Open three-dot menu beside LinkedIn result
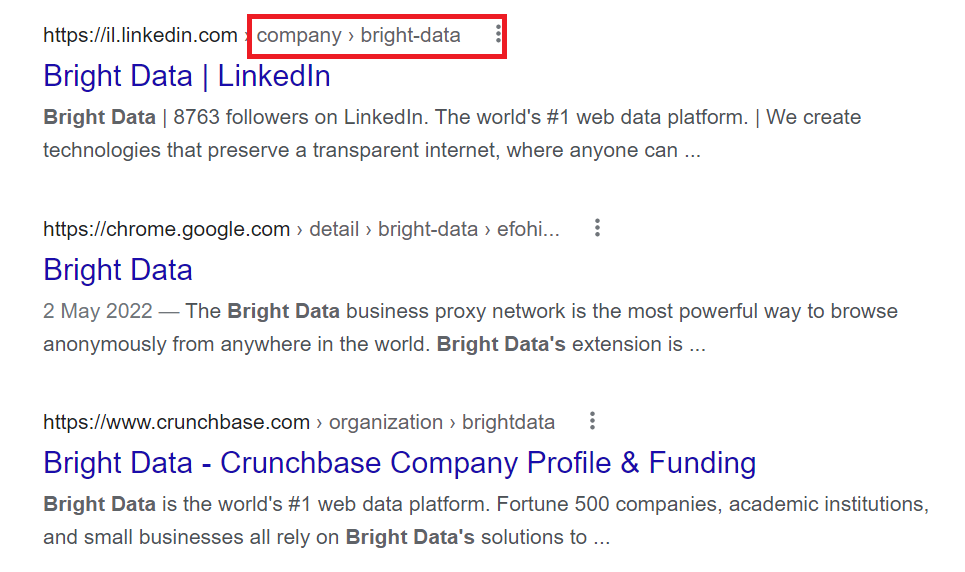Viewport: 965px width, 572px height. tap(498, 34)
